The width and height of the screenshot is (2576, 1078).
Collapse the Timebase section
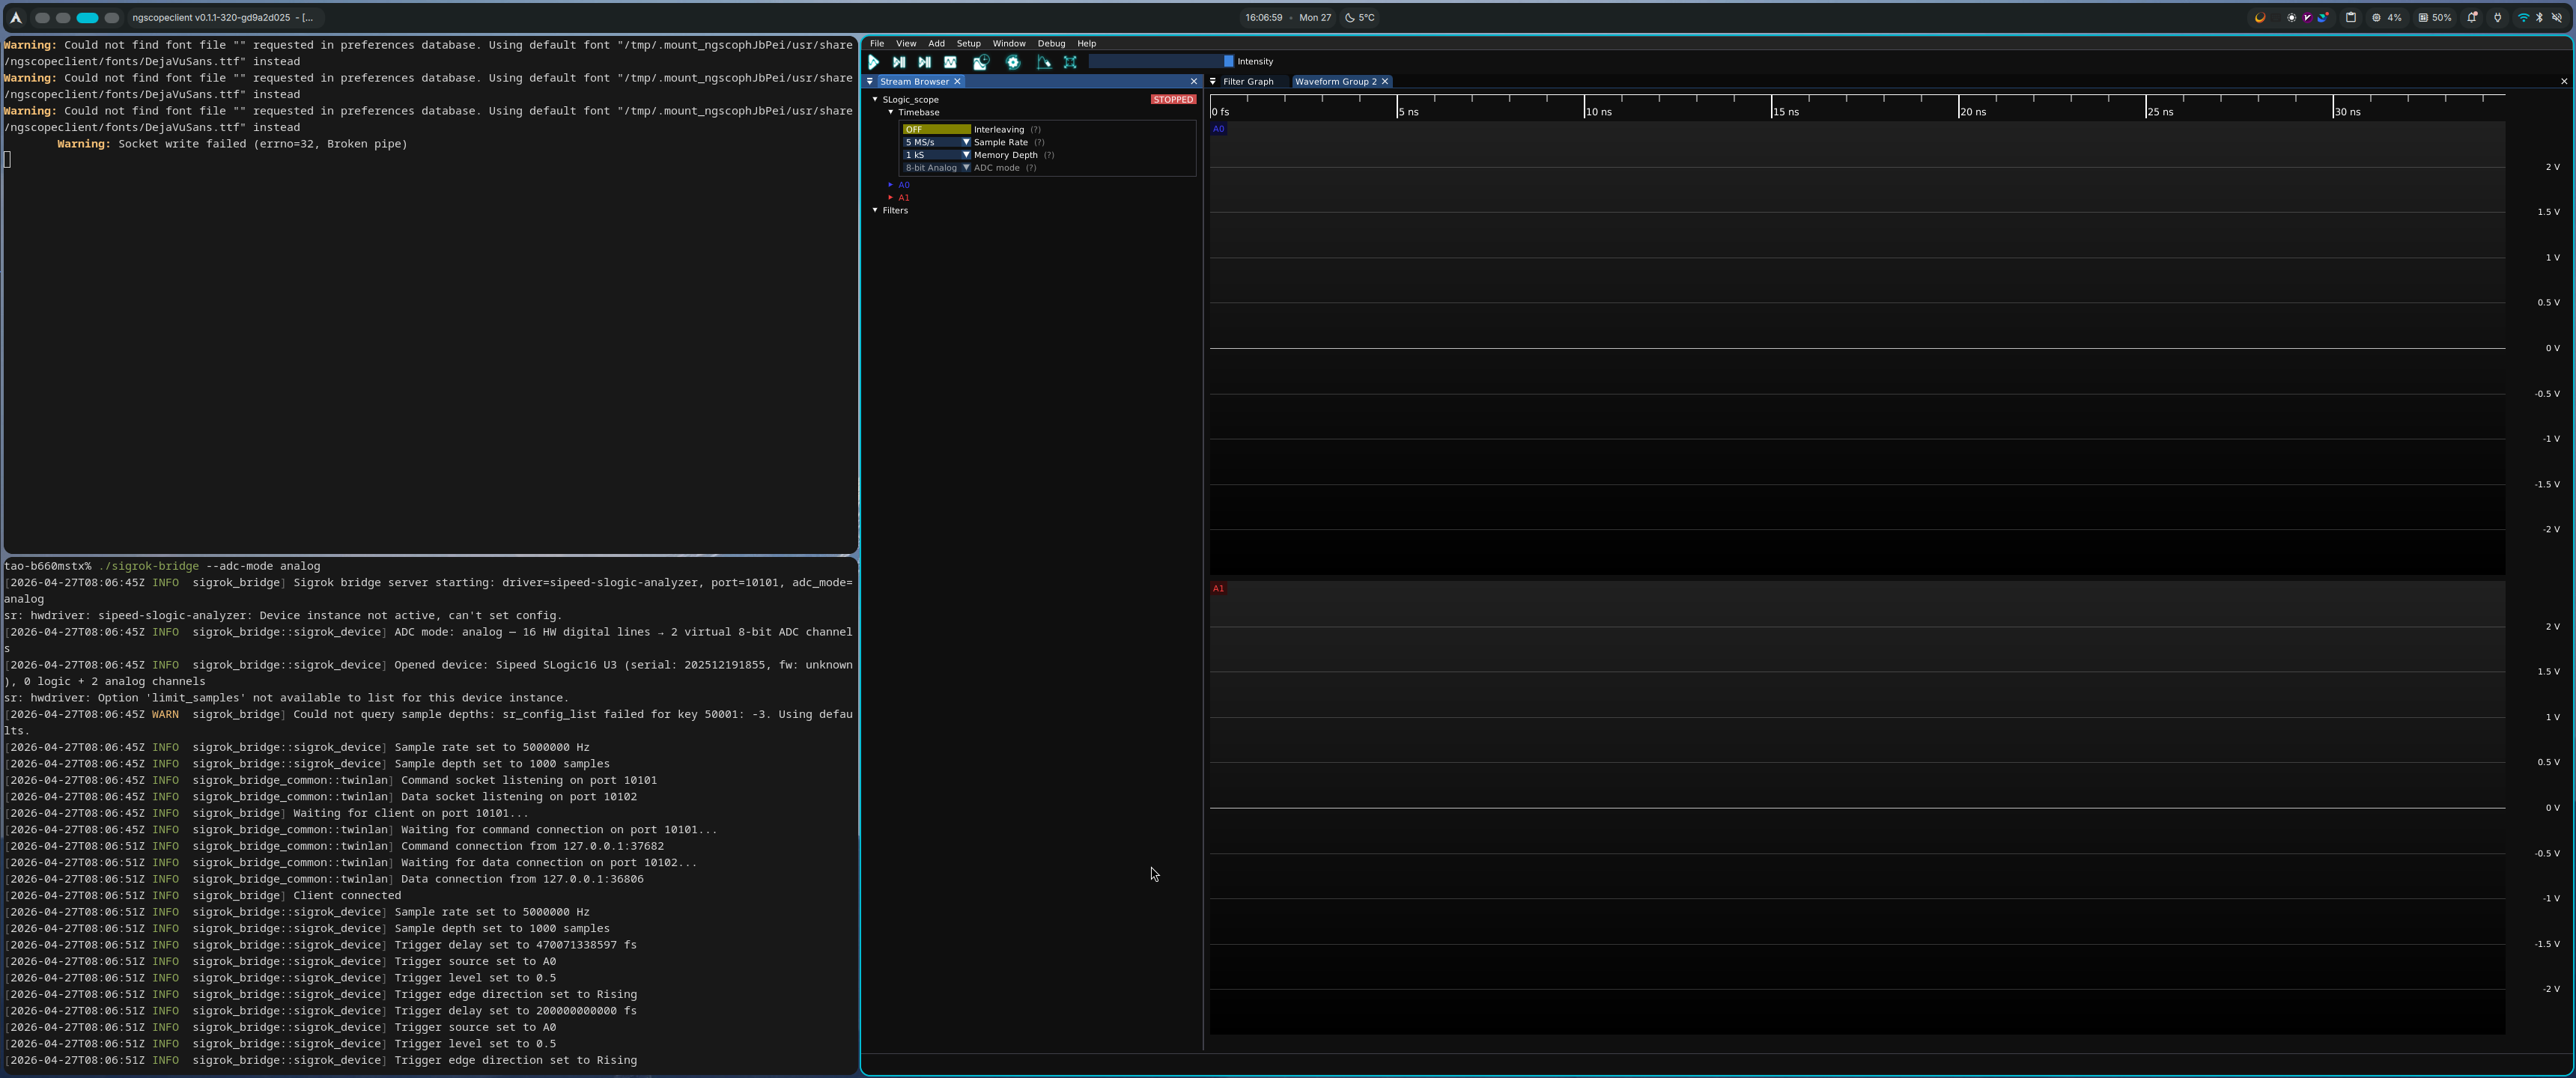click(x=890, y=112)
